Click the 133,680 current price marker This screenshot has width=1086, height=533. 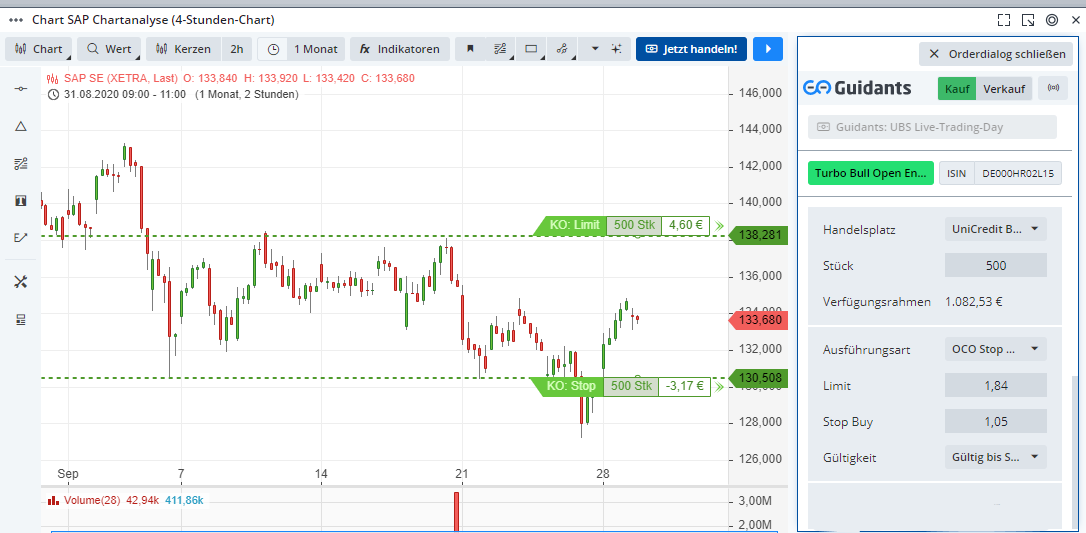(x=760, y=320)
